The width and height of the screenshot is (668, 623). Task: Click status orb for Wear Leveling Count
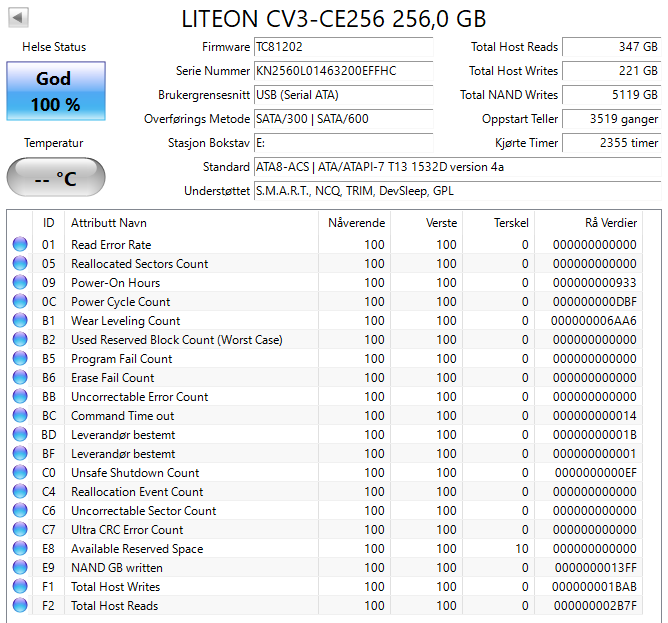[x=20, y=320]
